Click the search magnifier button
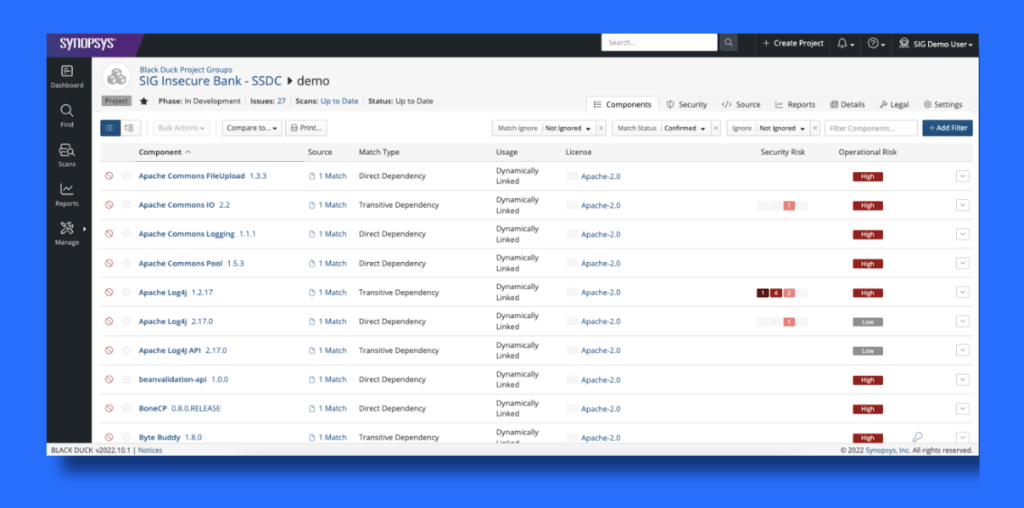This screenshot has width=1024, height=508. (728, 42)
